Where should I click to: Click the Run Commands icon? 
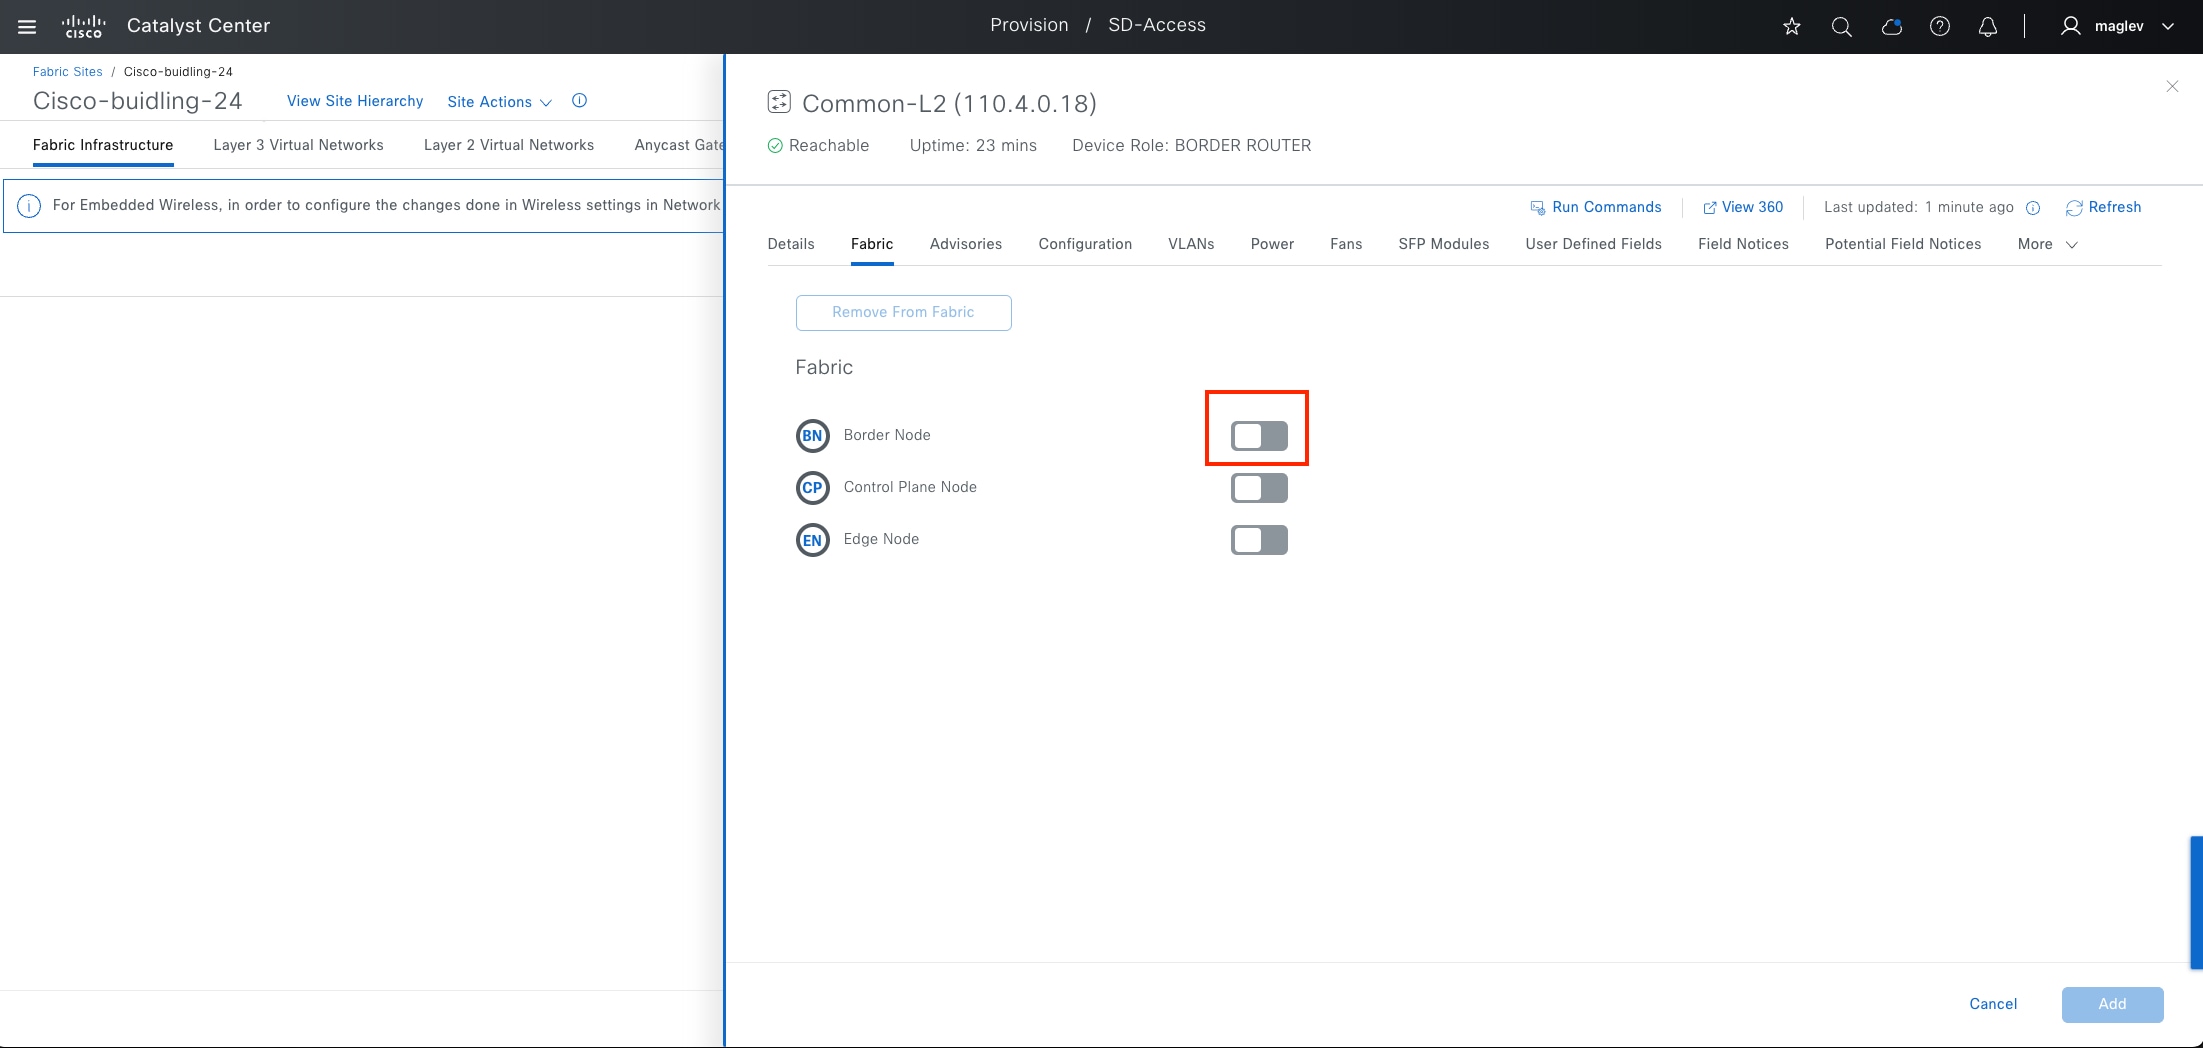pyautogui.click(x=1538, y=208)
